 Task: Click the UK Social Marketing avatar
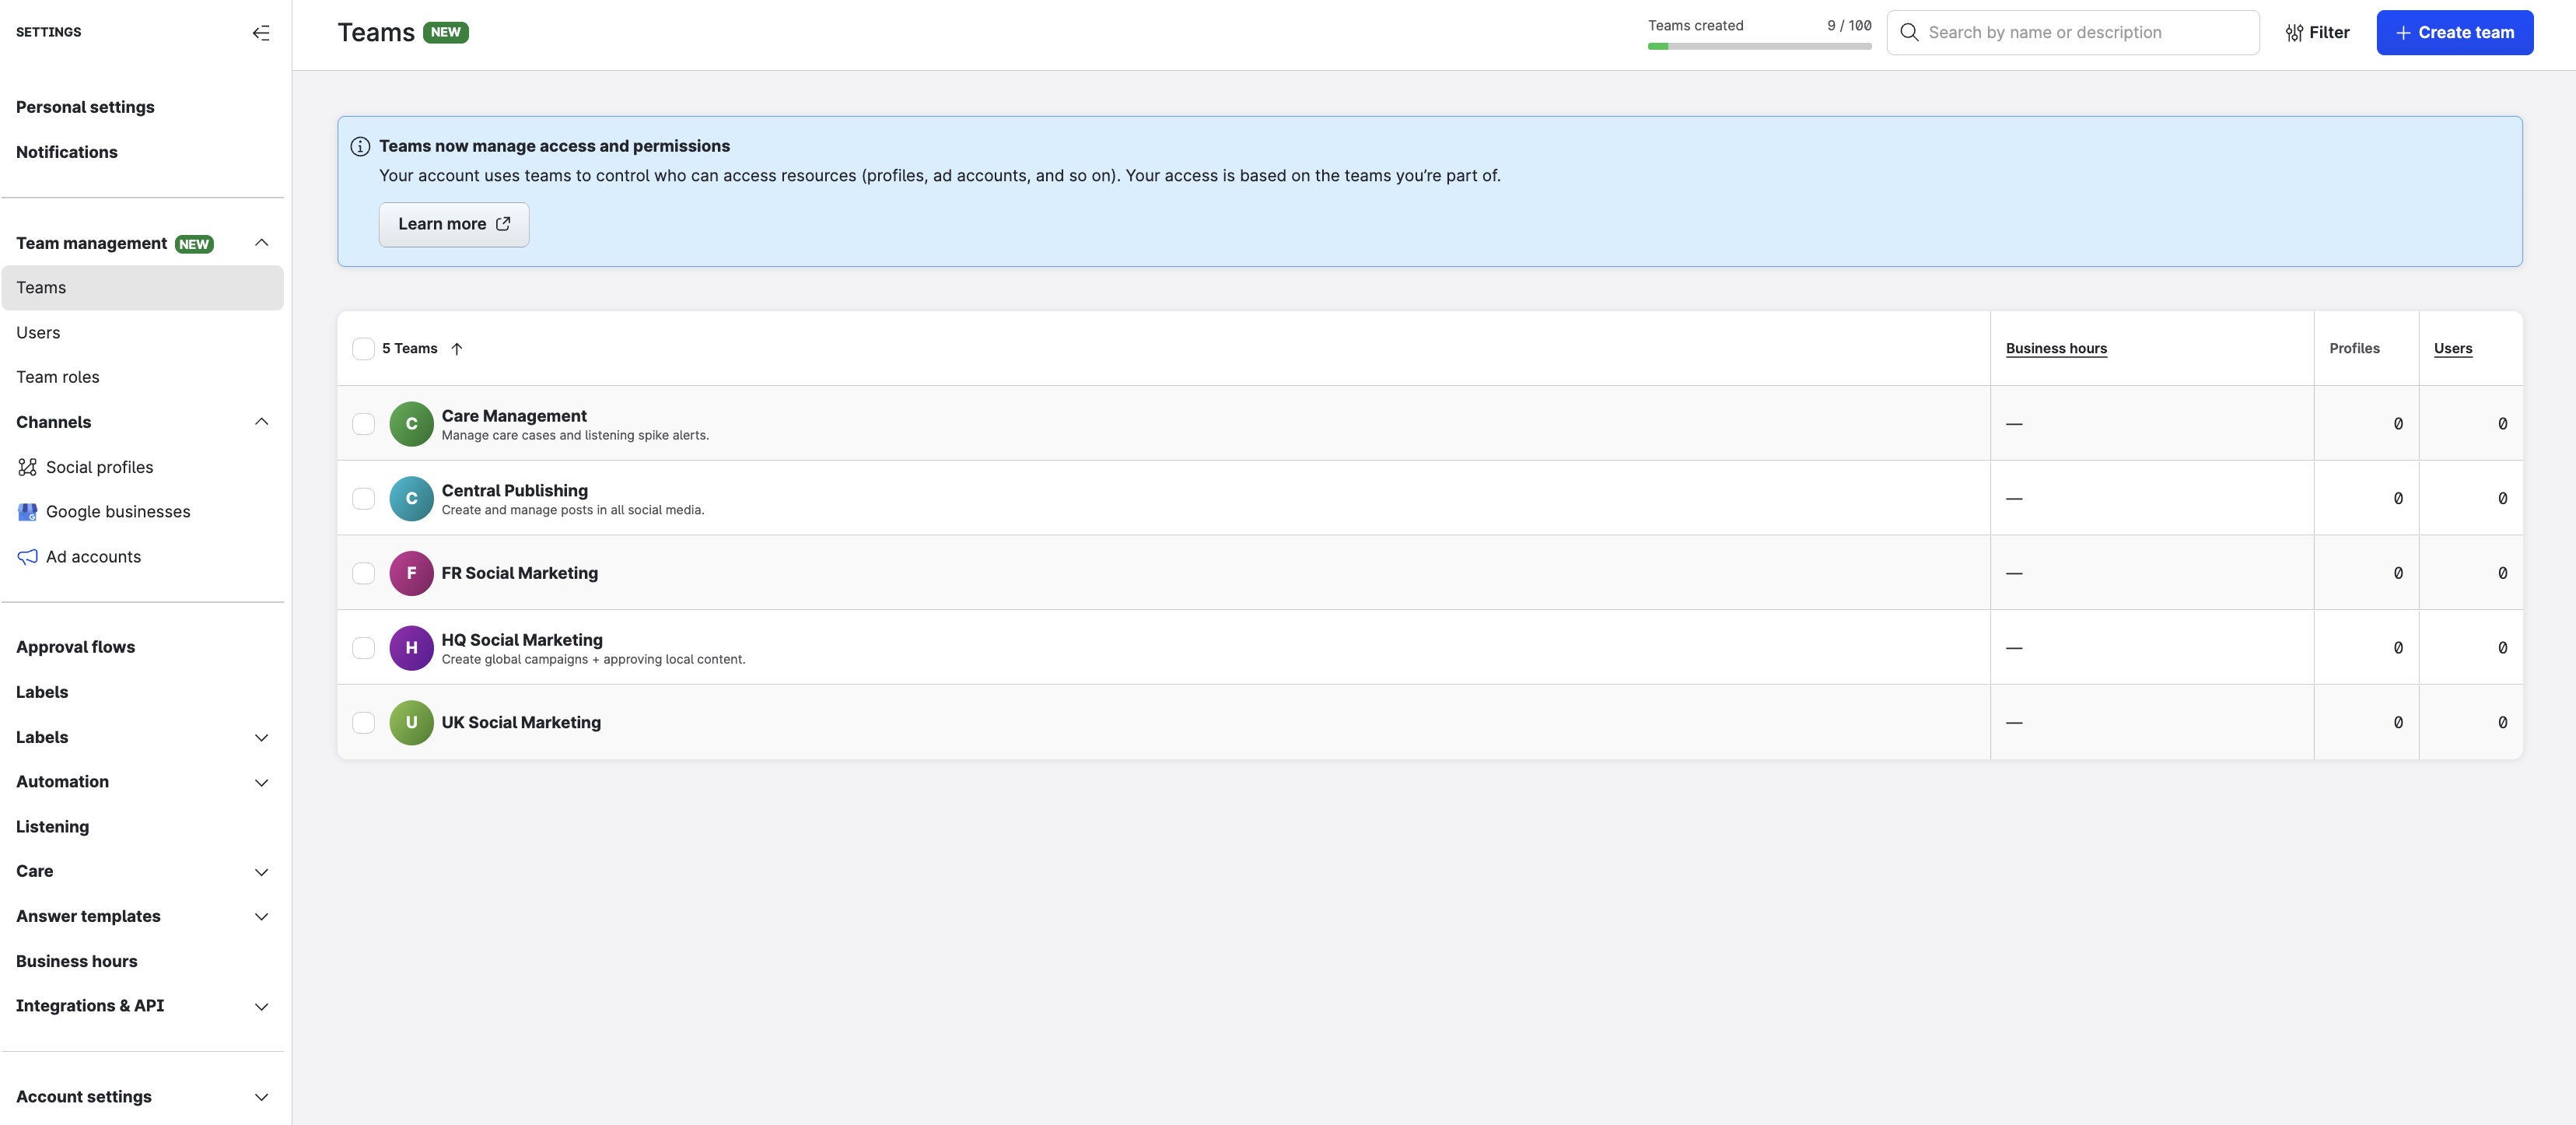(411, 722)
